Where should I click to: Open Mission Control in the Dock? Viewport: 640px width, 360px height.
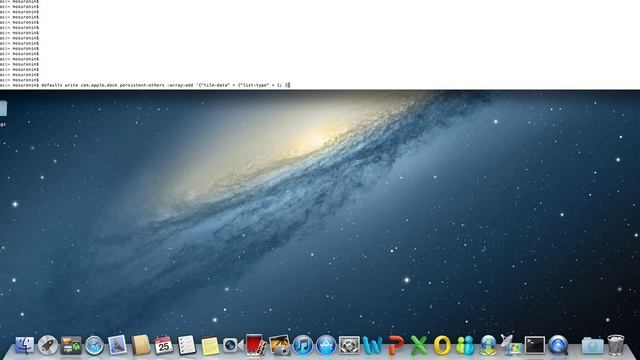(71, 345)
